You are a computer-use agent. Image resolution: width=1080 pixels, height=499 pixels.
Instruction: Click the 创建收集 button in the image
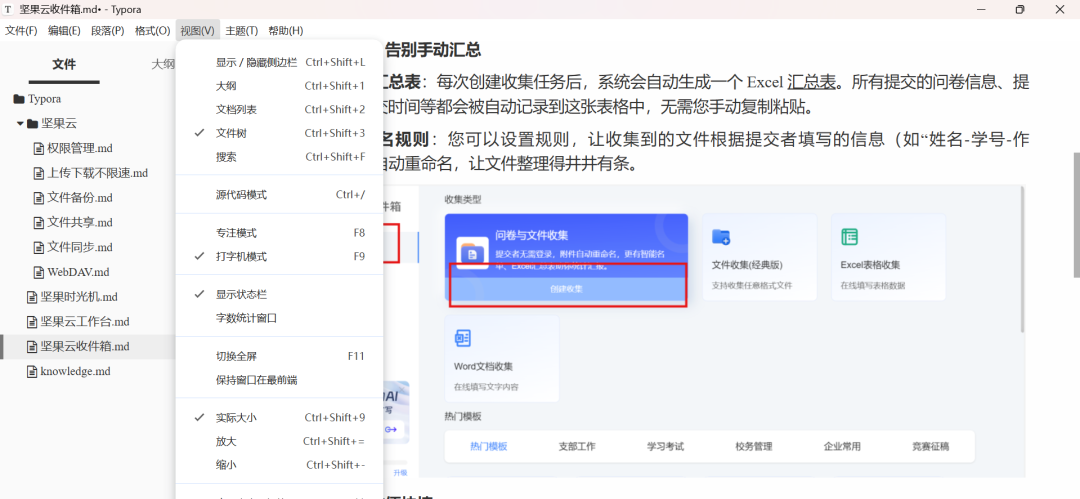[x=566, y=289]
